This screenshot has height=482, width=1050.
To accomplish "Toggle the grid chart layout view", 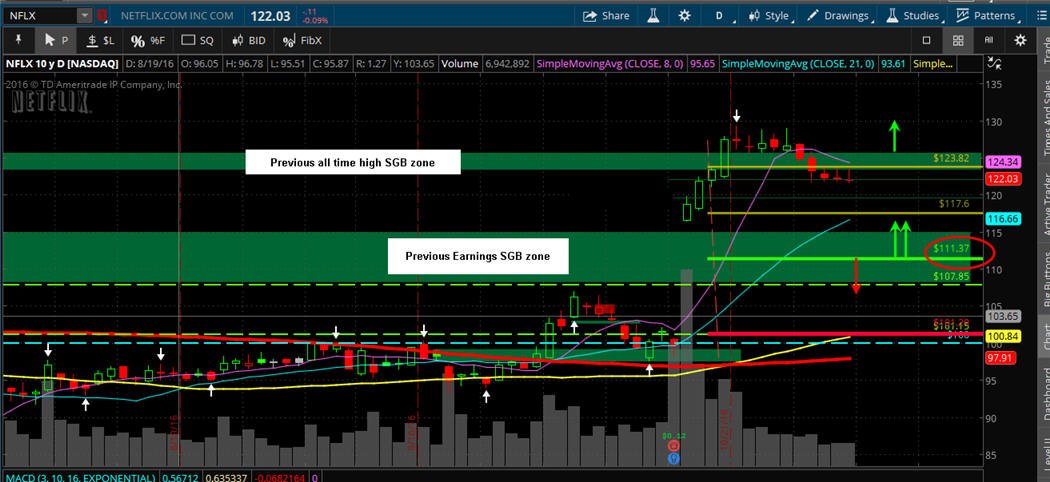I will point(958,40).
